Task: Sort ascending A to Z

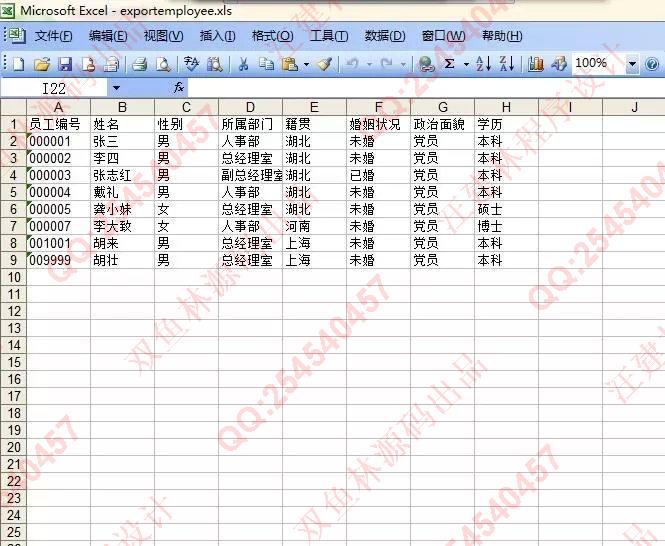Action: click(x=484, y=64)
